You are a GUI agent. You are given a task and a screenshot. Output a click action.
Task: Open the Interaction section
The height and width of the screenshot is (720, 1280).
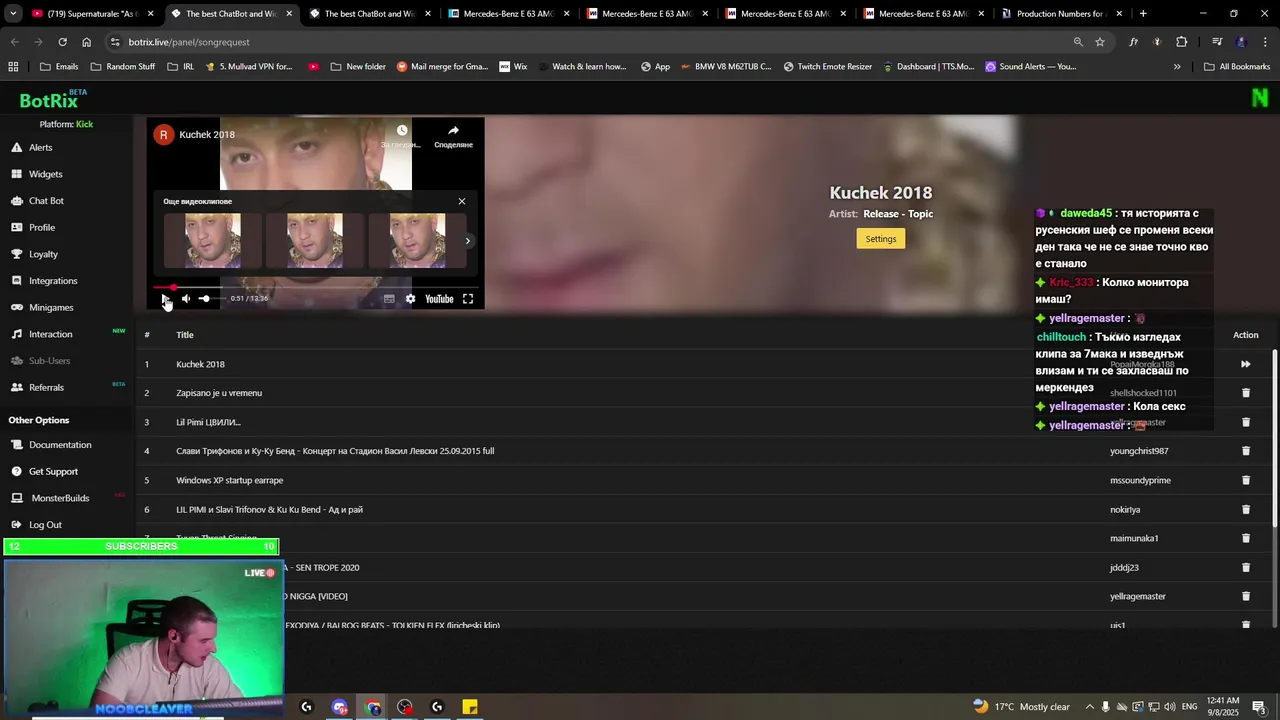50,334
